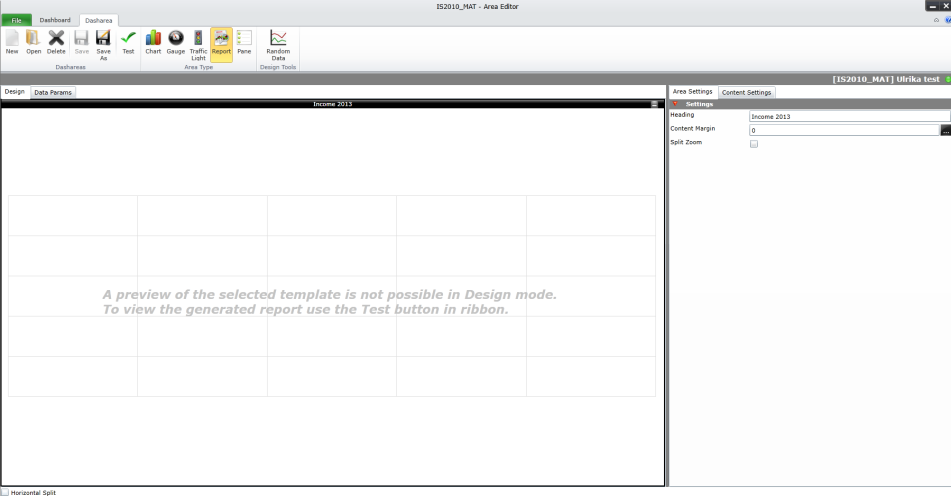
Task: Click the Heading input field
Action: [x=850, y=116]
